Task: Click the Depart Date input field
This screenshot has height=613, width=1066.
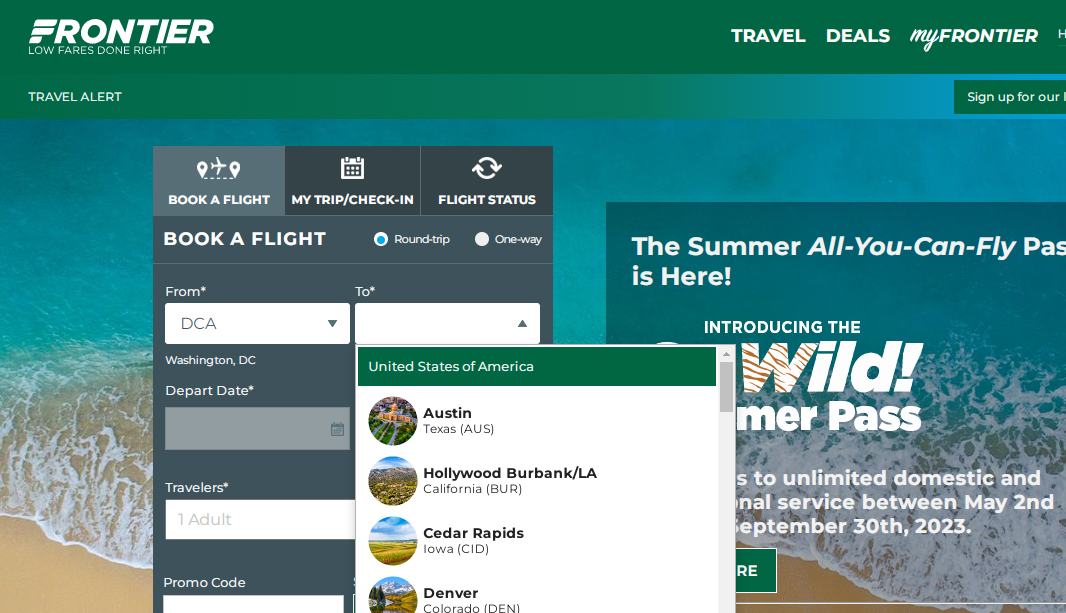Action: click(257, 428)
